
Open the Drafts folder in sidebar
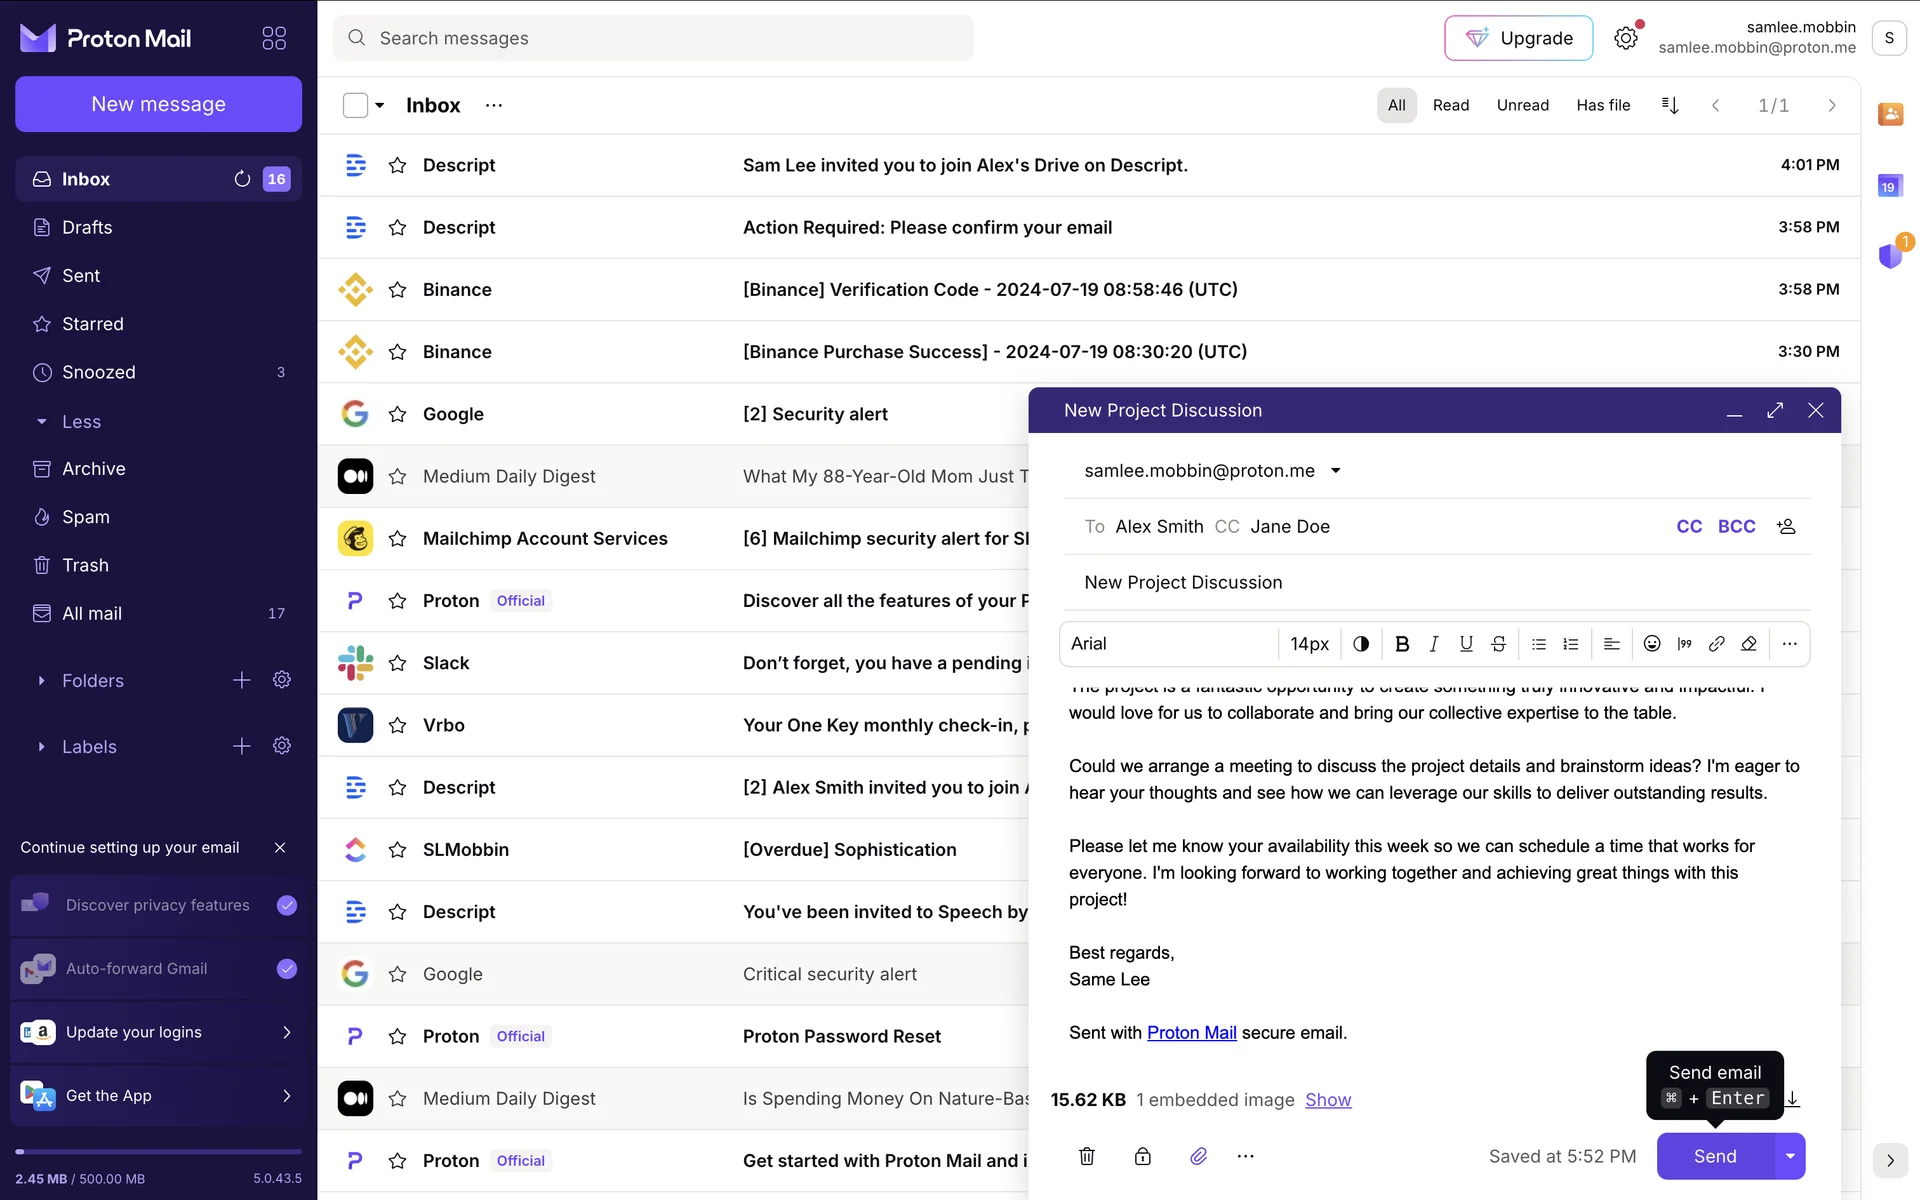(87, 227)
